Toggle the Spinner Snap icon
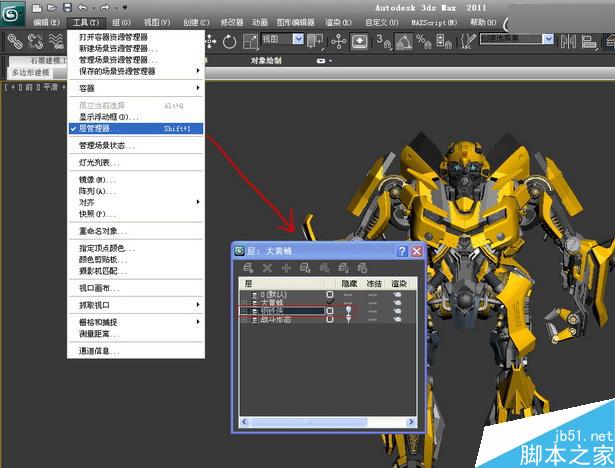 click(x=444, y=41)
